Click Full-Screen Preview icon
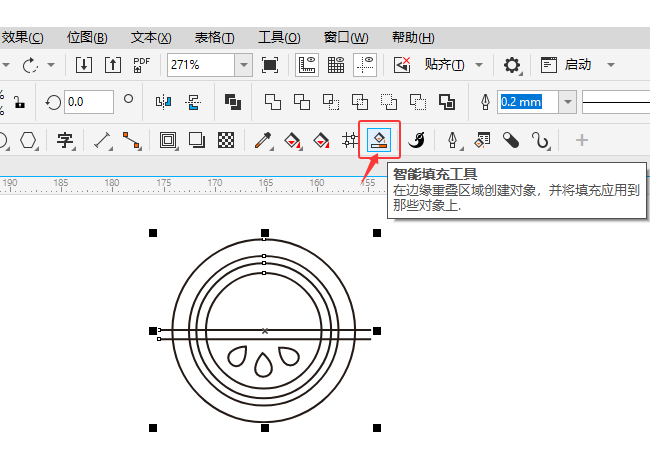Image resolution: width=650 pixels, height=470 pixels. pyautogui.click(x=270, y=65)
